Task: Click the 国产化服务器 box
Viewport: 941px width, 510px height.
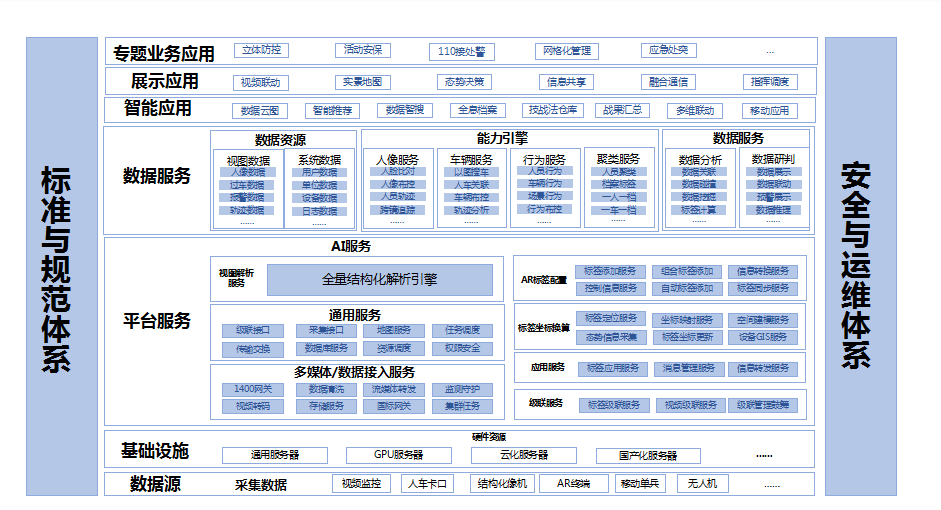Action: pos(649,456)
